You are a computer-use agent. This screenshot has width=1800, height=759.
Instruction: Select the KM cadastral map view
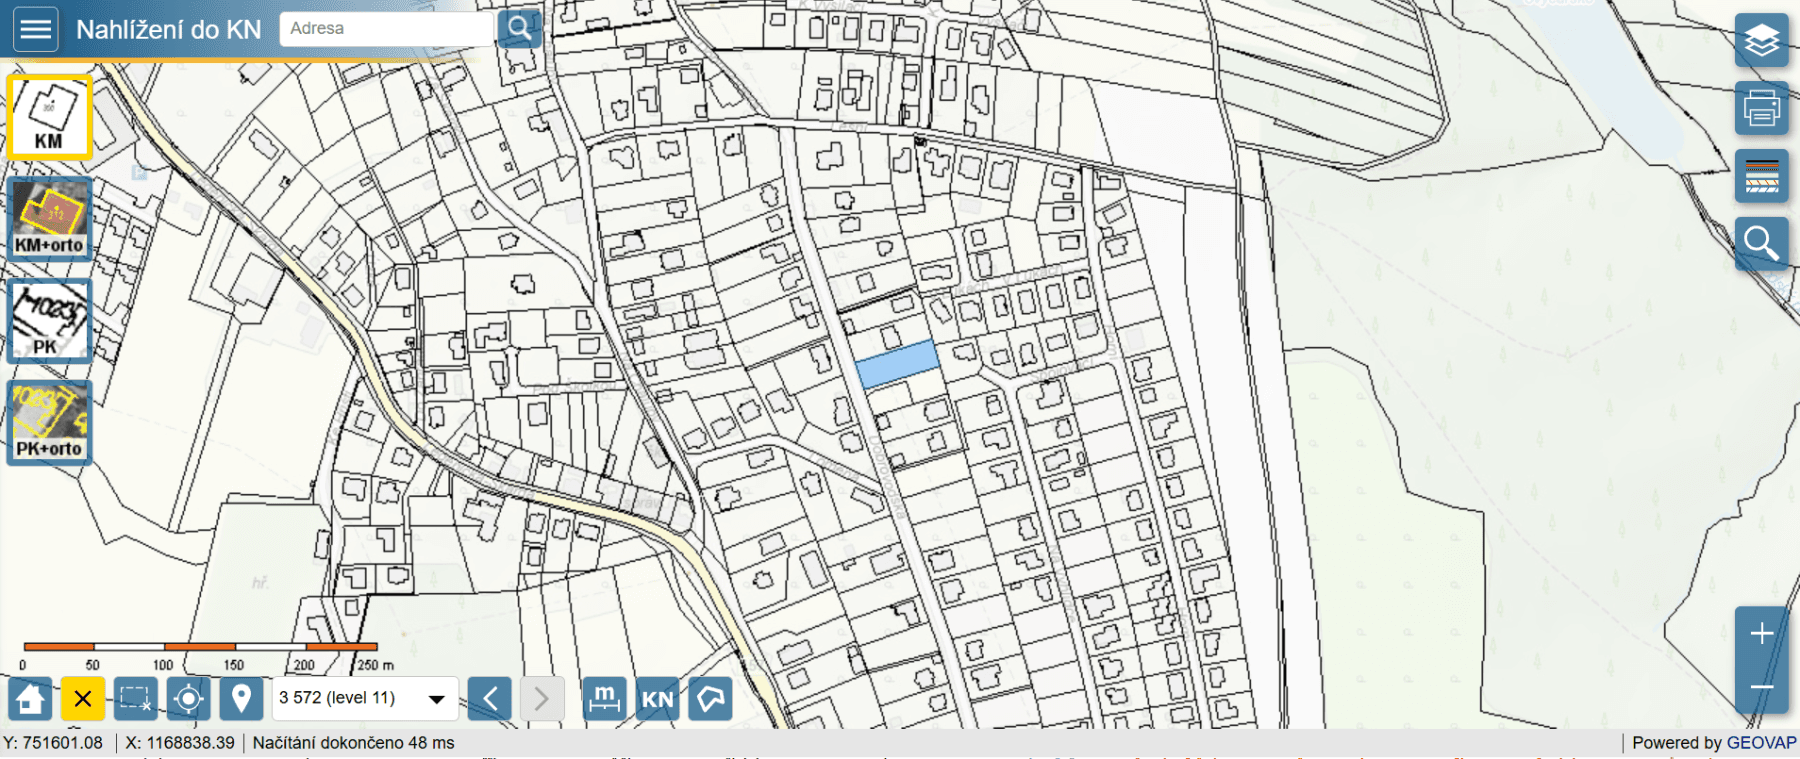pyautogui.click(x=49, y=117)
